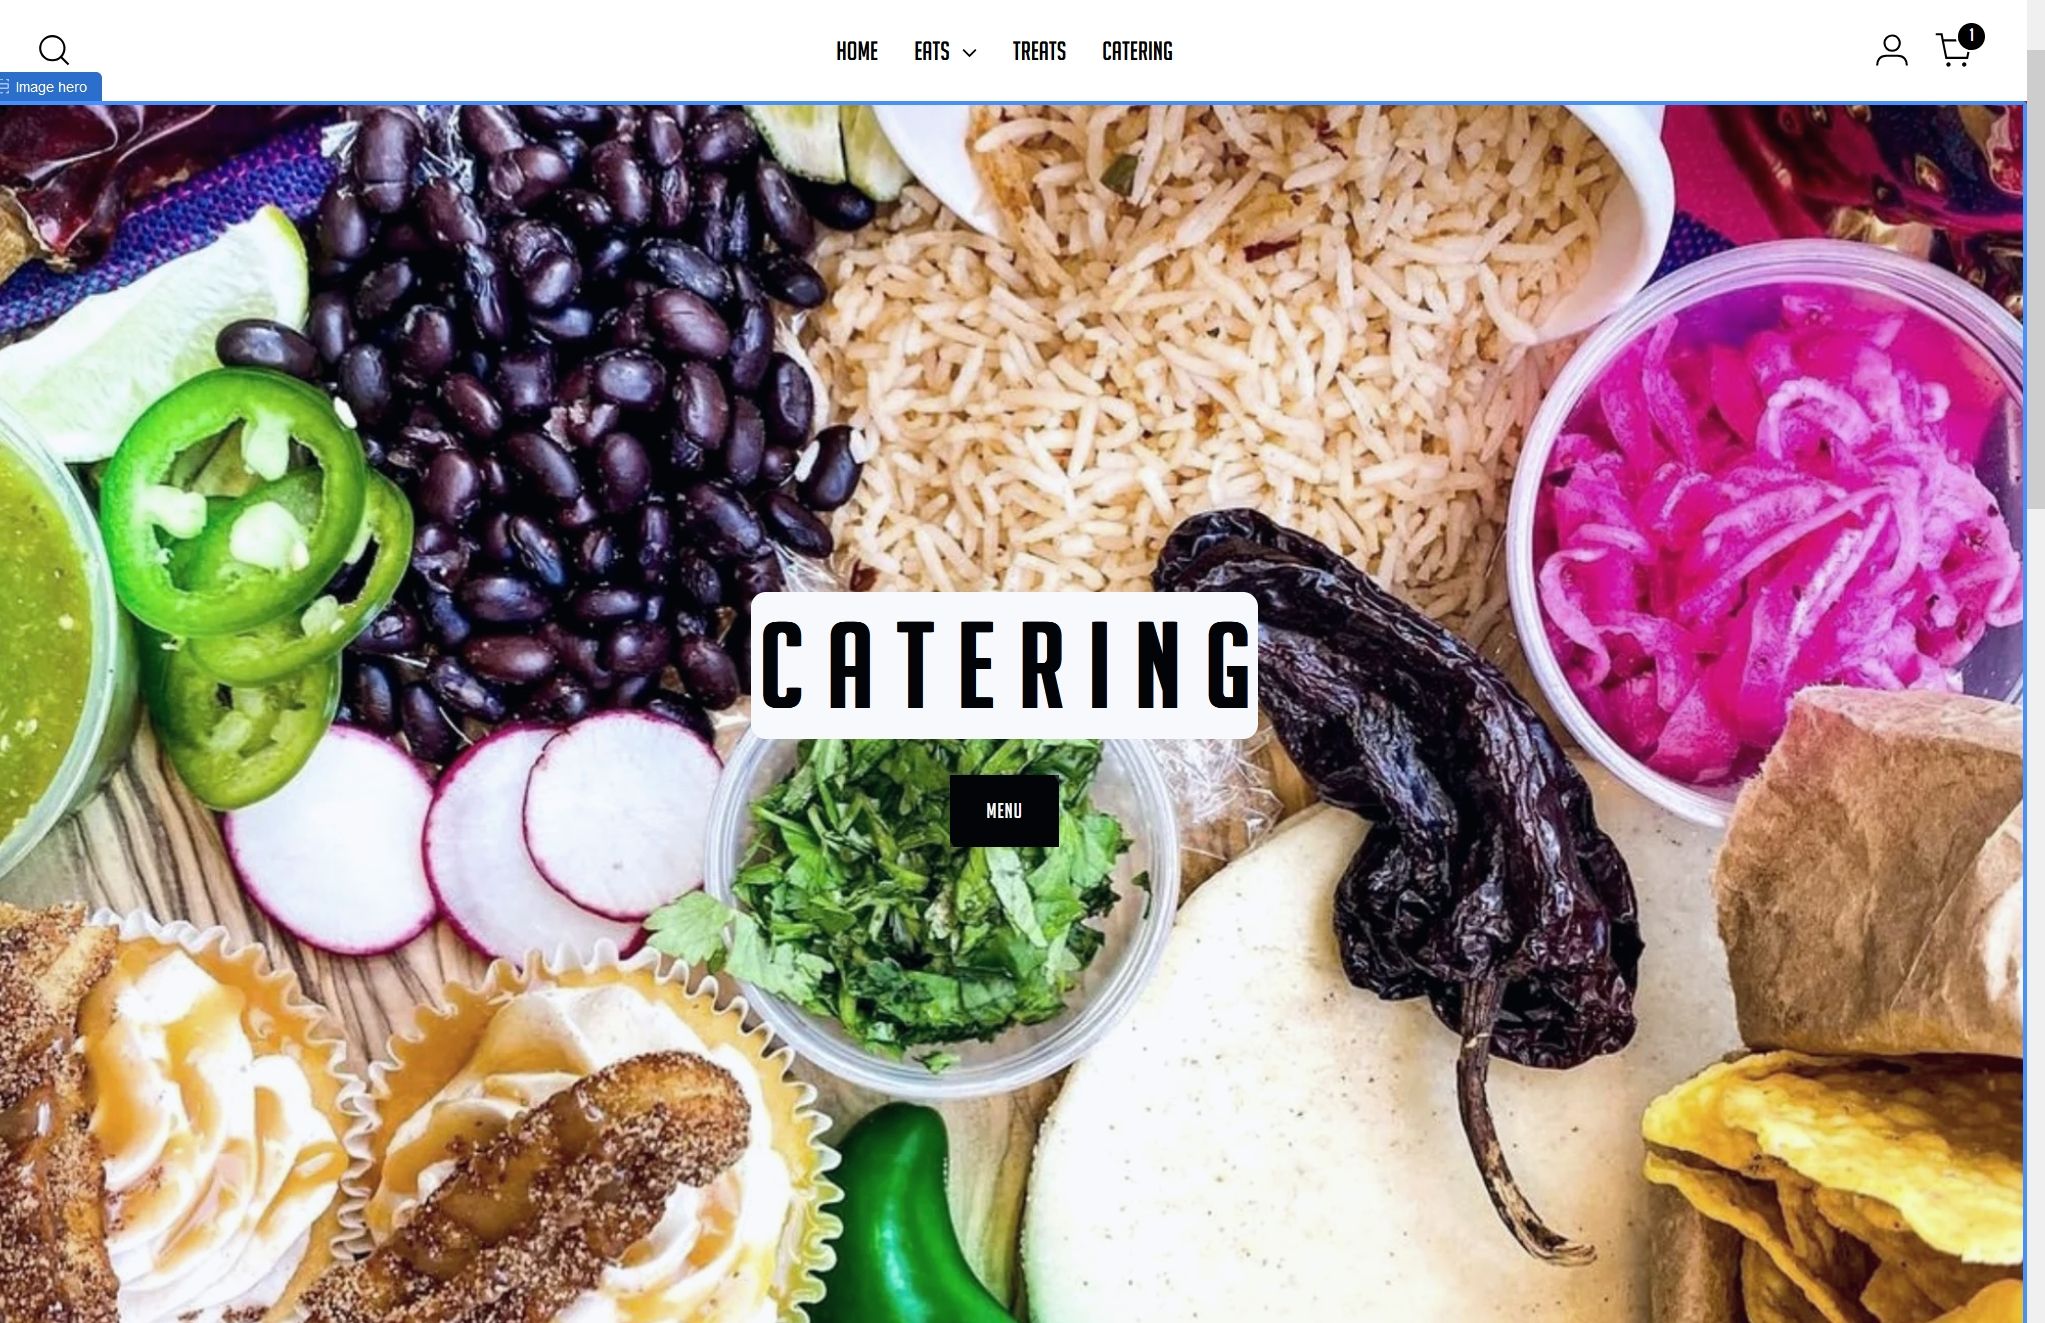Viewport: 2045px width, 1323px height.
Task: Expand the chevron next to EATS
Action: click(969, 53)
